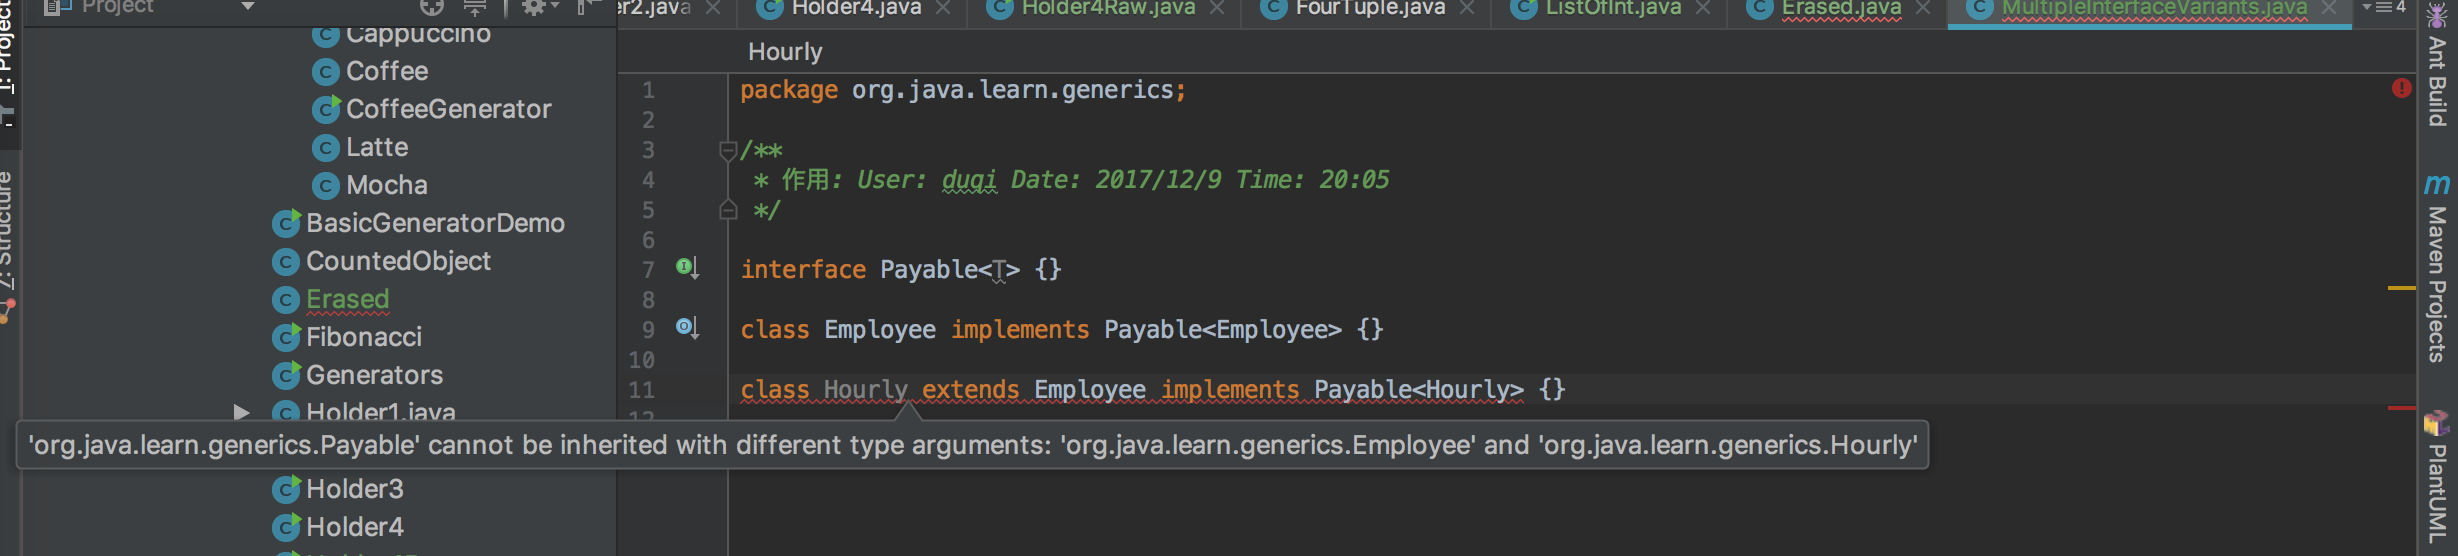Image resolution: width=2458 pixels, height=556 pixels.
Task: Show the hidden tabs list dropdown
Action: click(x=2384, y=8)
